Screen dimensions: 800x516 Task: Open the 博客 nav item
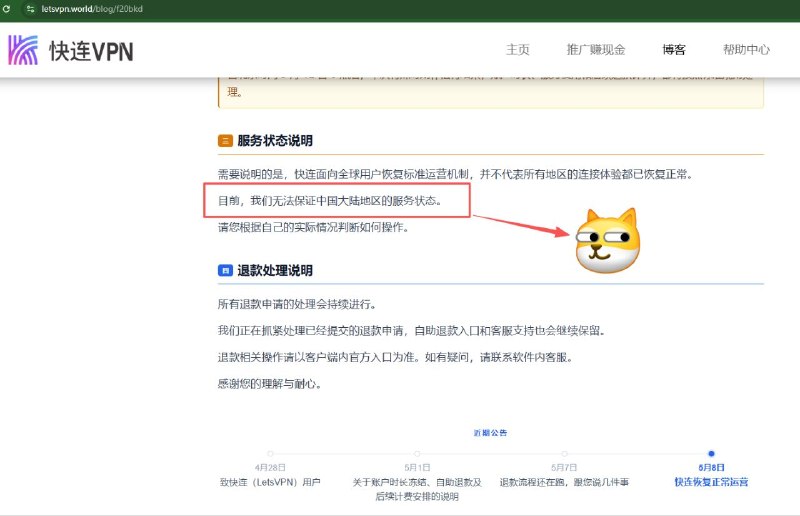[674, 50]
